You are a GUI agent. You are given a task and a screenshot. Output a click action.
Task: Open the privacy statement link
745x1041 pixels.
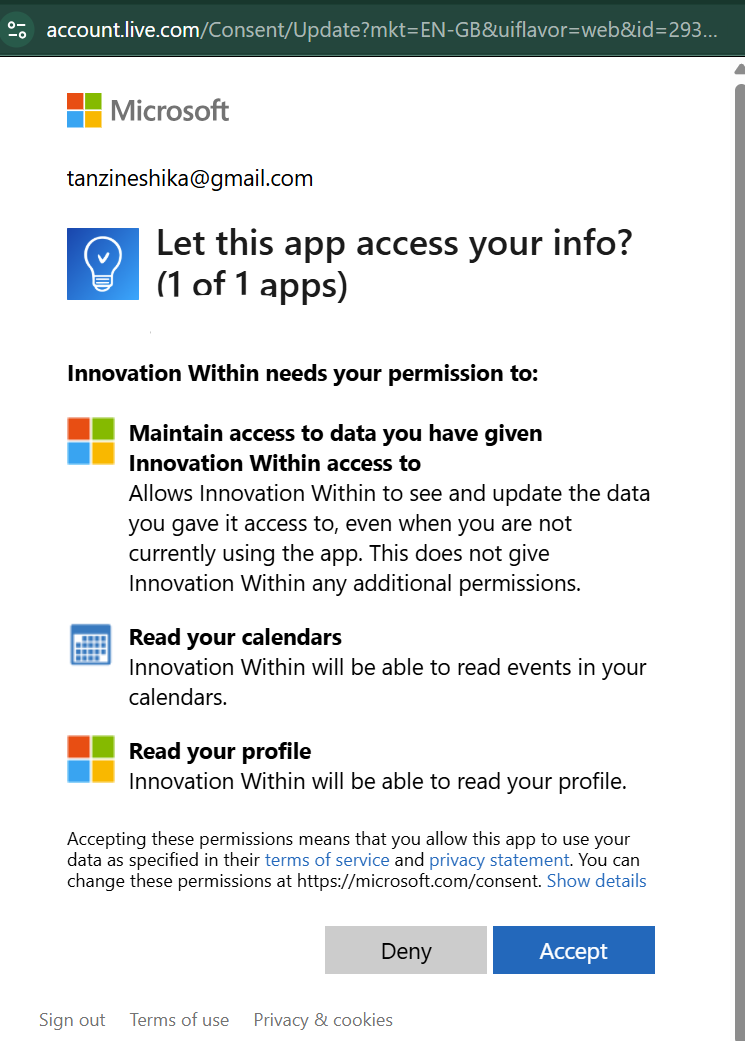click(x=499, y=860)
